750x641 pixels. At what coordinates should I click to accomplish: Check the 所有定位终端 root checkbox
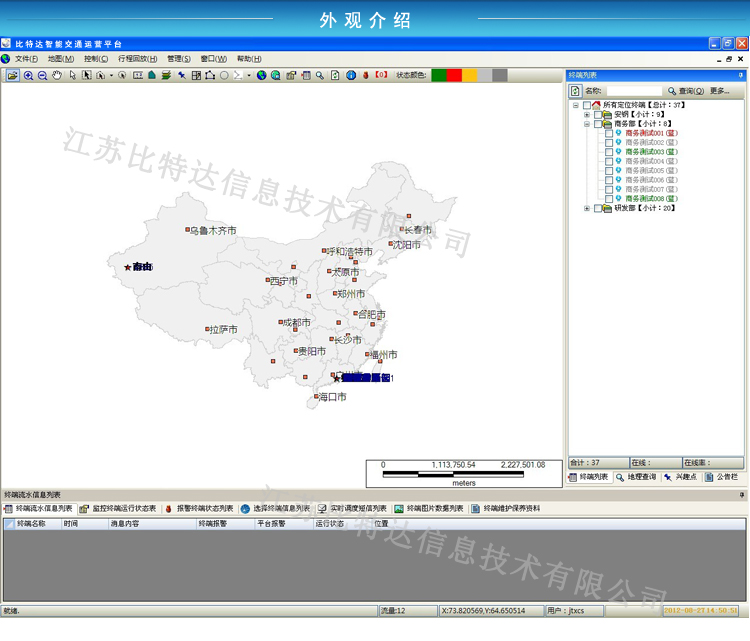click(586, 105)
